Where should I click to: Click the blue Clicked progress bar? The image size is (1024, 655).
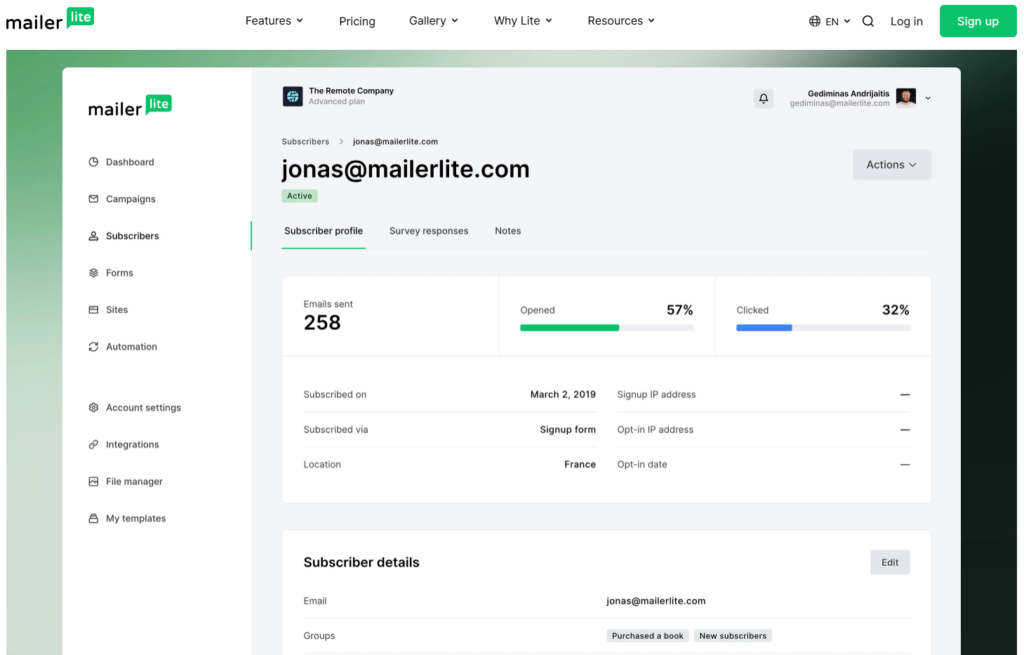[764, 328]
